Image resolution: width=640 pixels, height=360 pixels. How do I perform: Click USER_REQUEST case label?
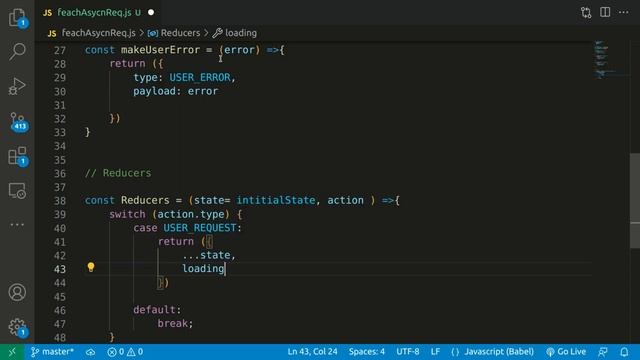pyautogui.click(x=200, y=228)
